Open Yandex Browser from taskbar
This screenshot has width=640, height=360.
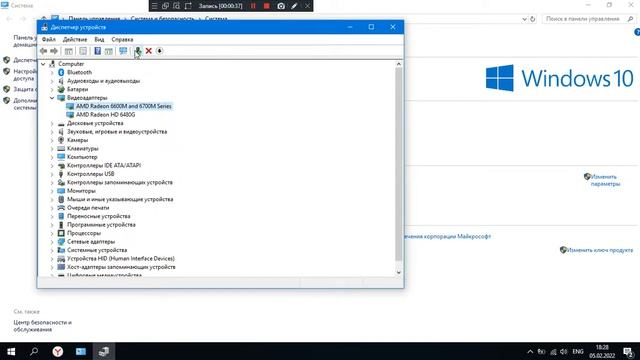[x=58, y=351]
